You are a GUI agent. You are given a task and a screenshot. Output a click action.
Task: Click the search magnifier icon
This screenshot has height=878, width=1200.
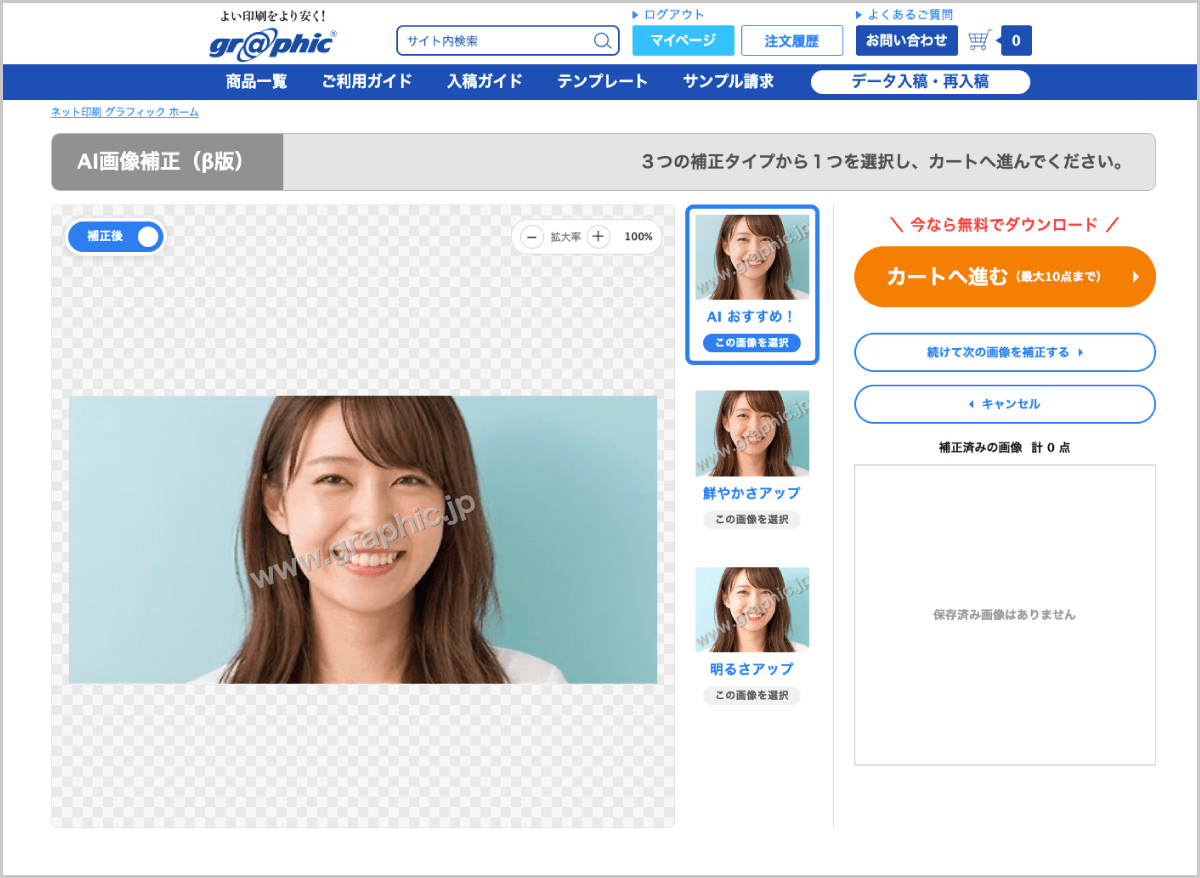602,41
